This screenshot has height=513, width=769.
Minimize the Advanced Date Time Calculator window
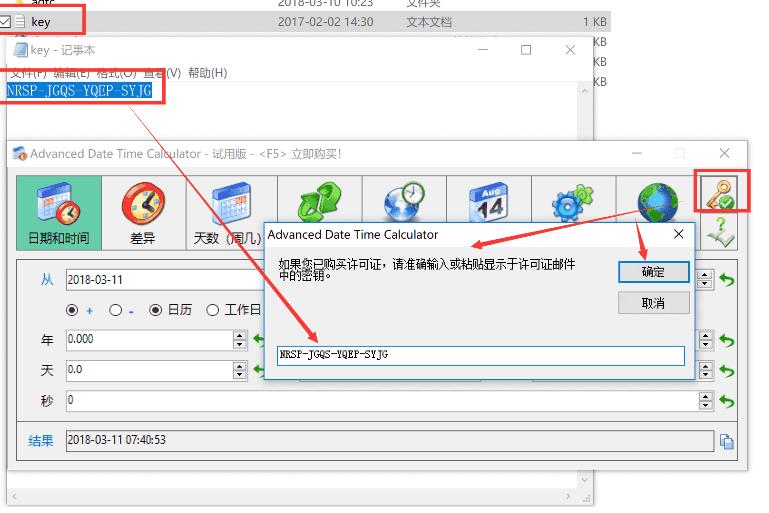(637, 154)
